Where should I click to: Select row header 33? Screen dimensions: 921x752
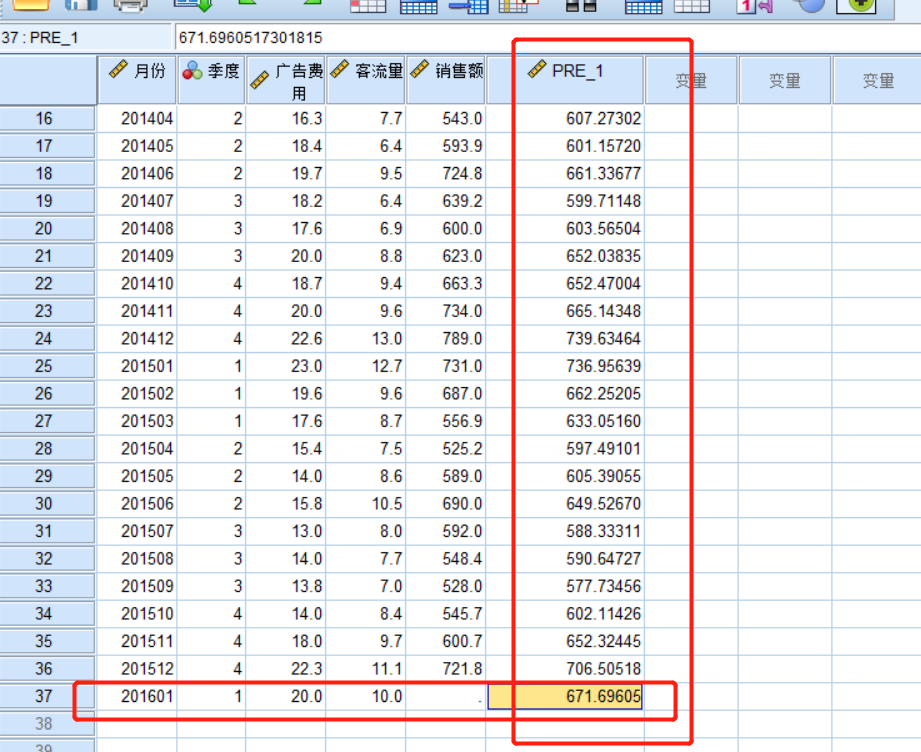(x=47, y=586)
